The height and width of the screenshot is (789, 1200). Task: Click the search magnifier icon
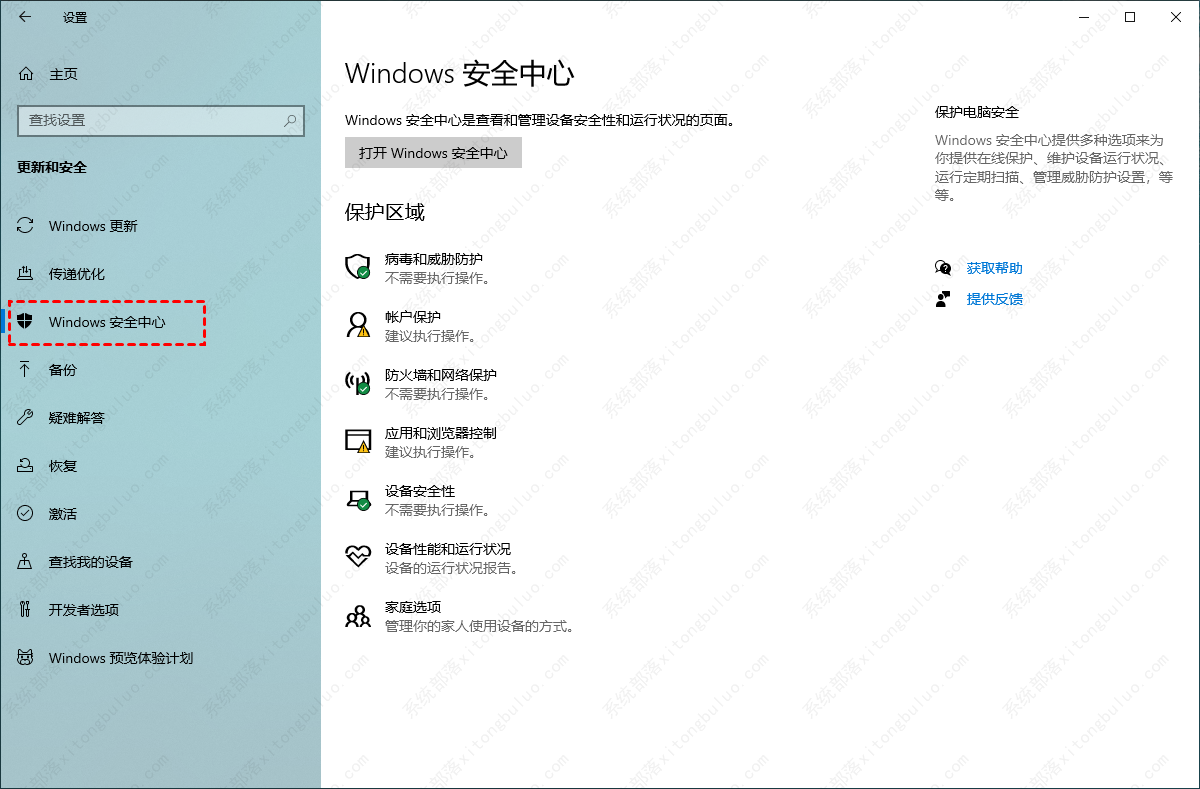coord(290,120)
